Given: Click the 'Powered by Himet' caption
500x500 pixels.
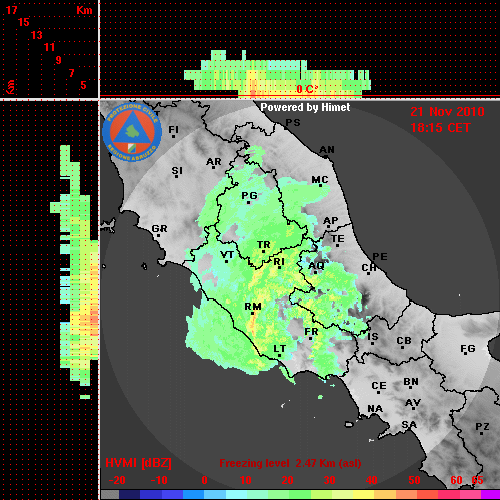Looking at the screenshot, I should (305, 107).
